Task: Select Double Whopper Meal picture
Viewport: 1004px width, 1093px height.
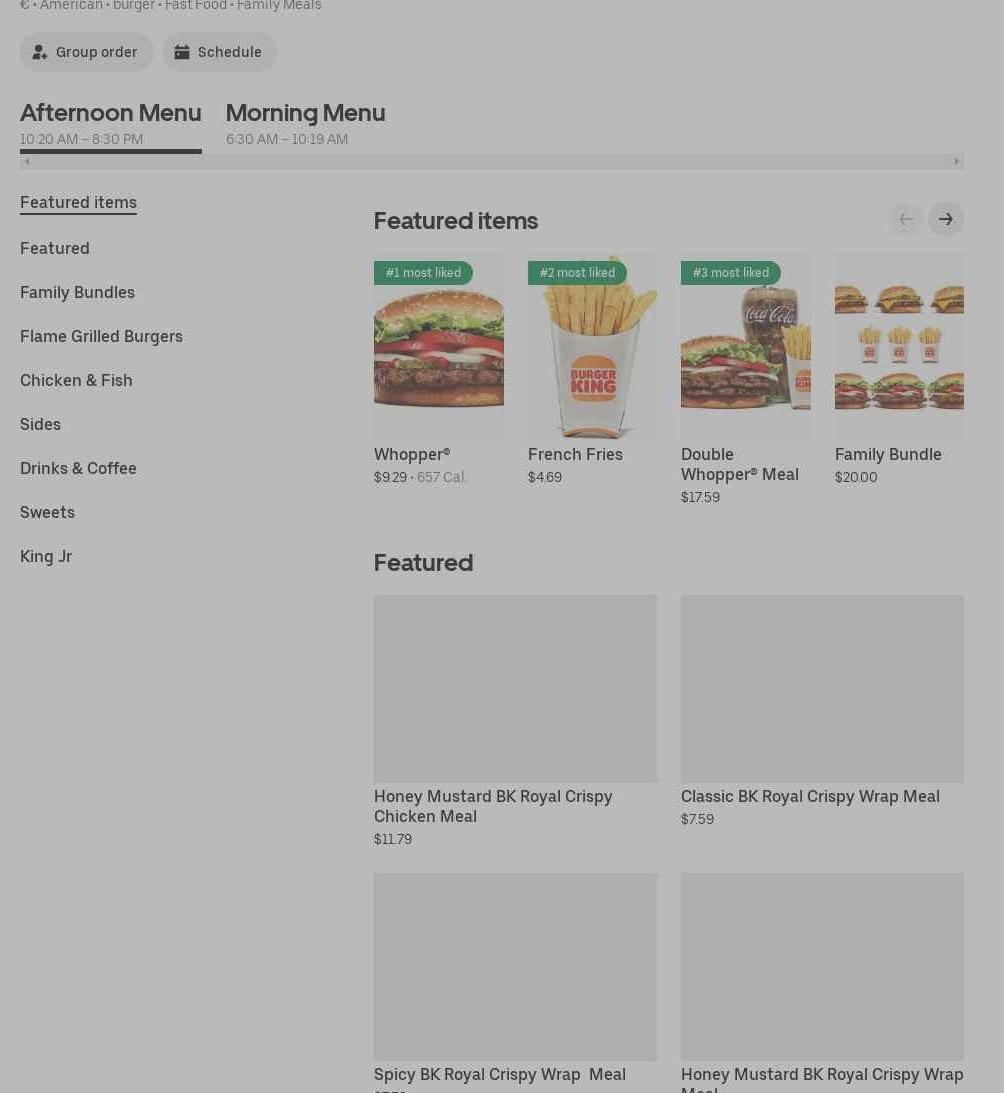Action: 745,346
